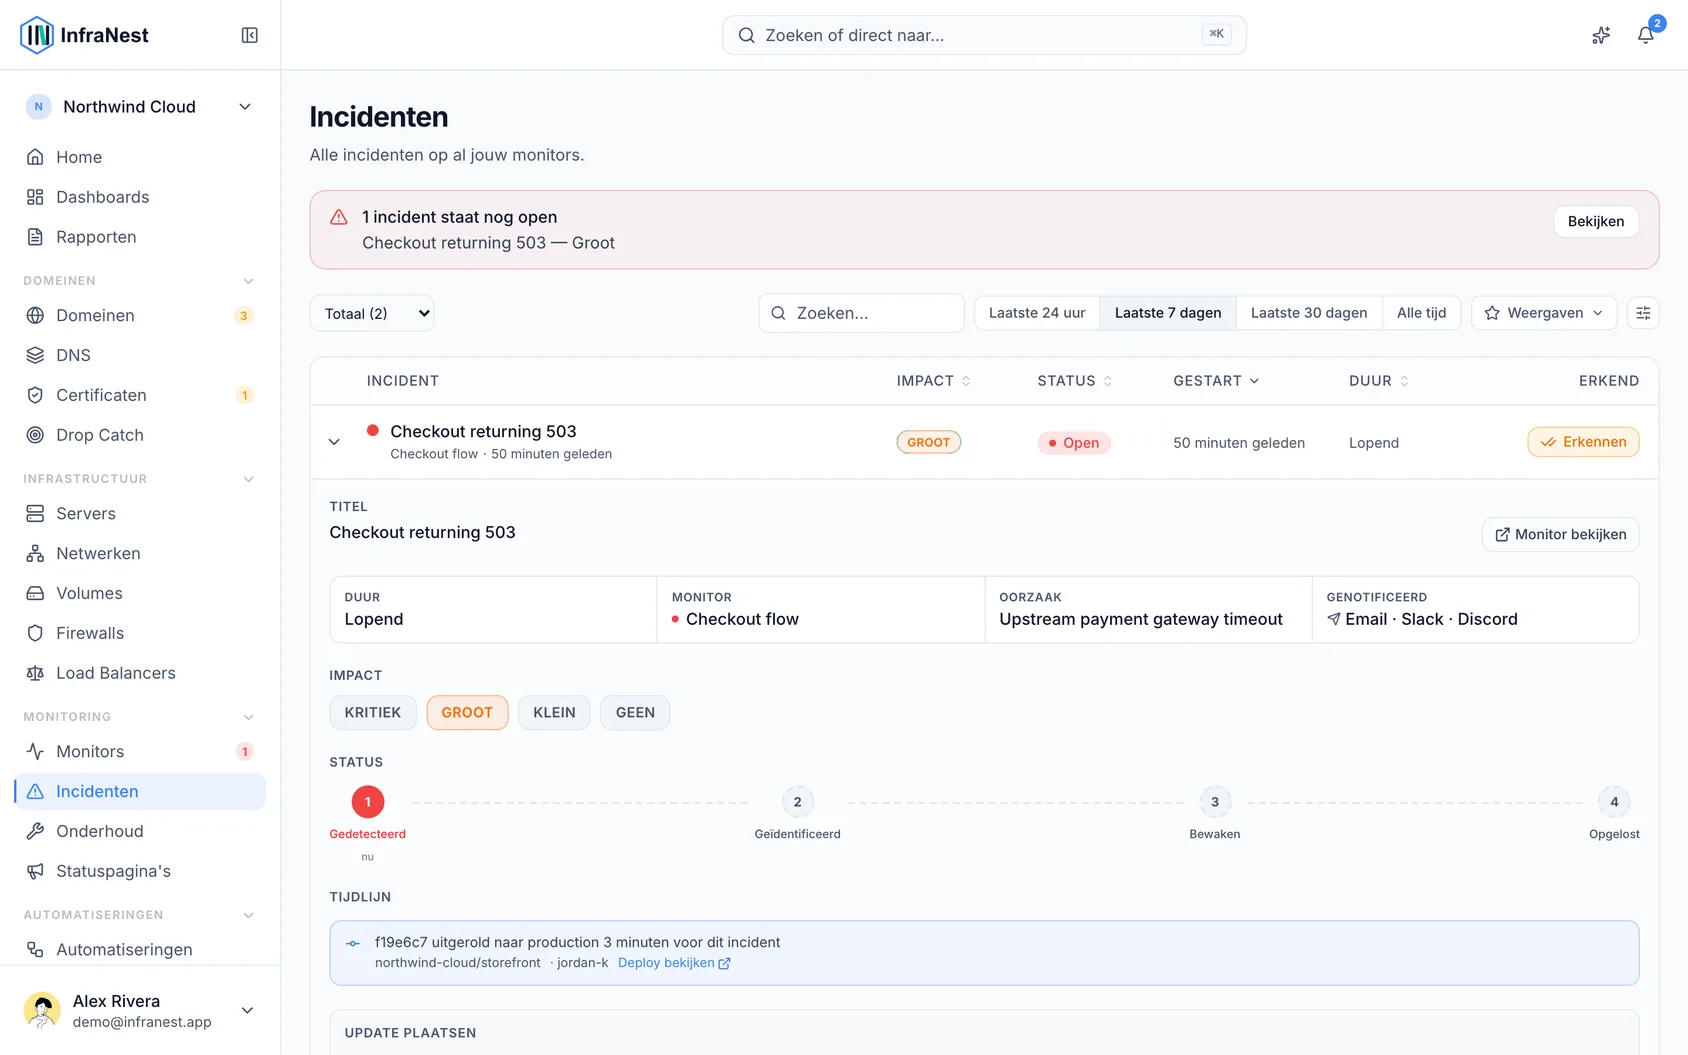Screen dimensions: 1688x1055
Task: Navigate to Load Balancers
Action: 140,673
